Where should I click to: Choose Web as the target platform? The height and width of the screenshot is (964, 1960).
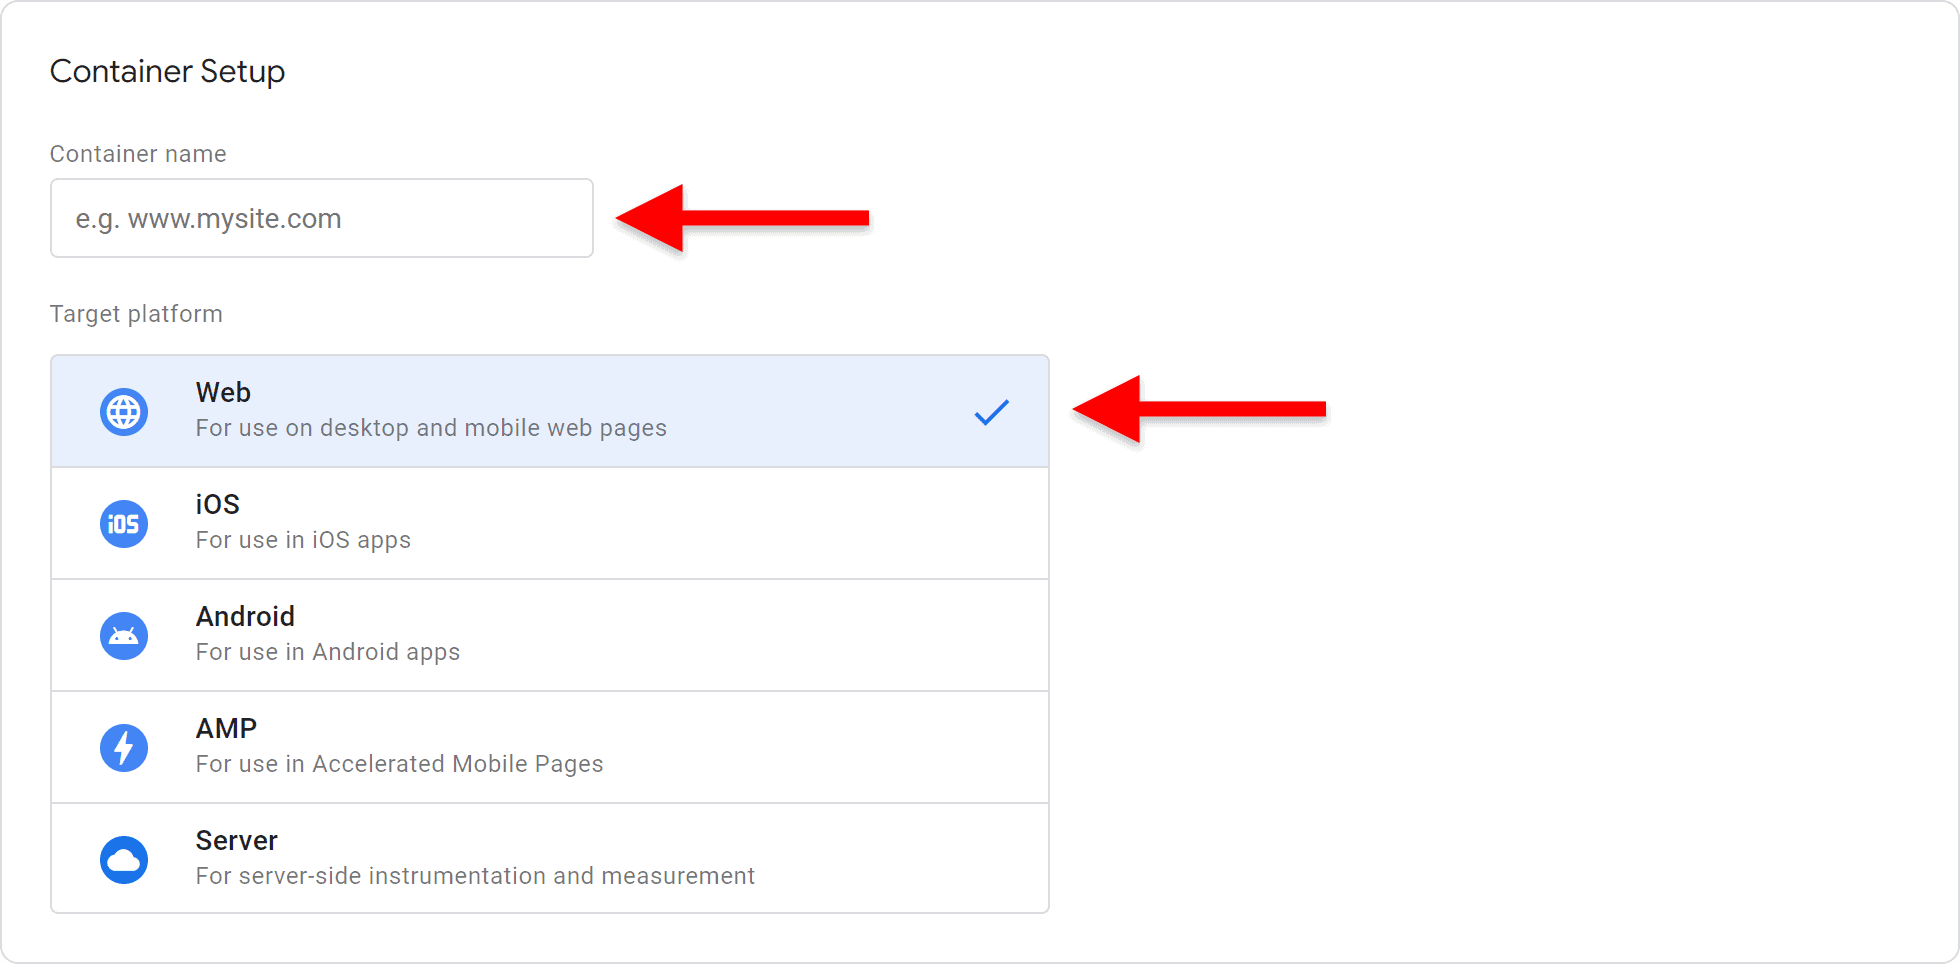pyautogui.click(x=550, y=410)
